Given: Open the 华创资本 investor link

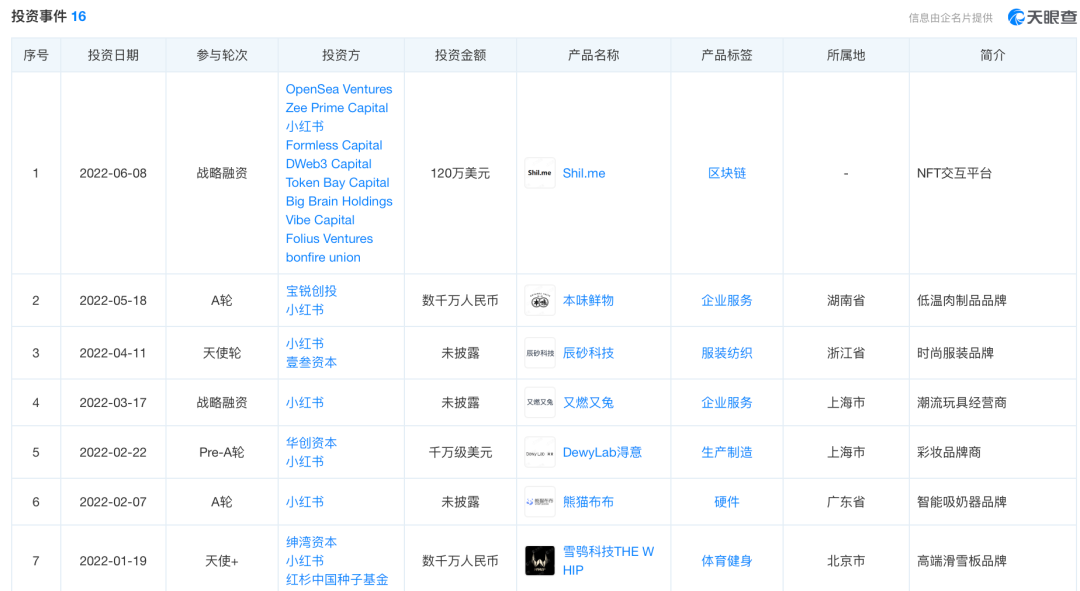Looking at the screenshot, I should pos(311,443).
